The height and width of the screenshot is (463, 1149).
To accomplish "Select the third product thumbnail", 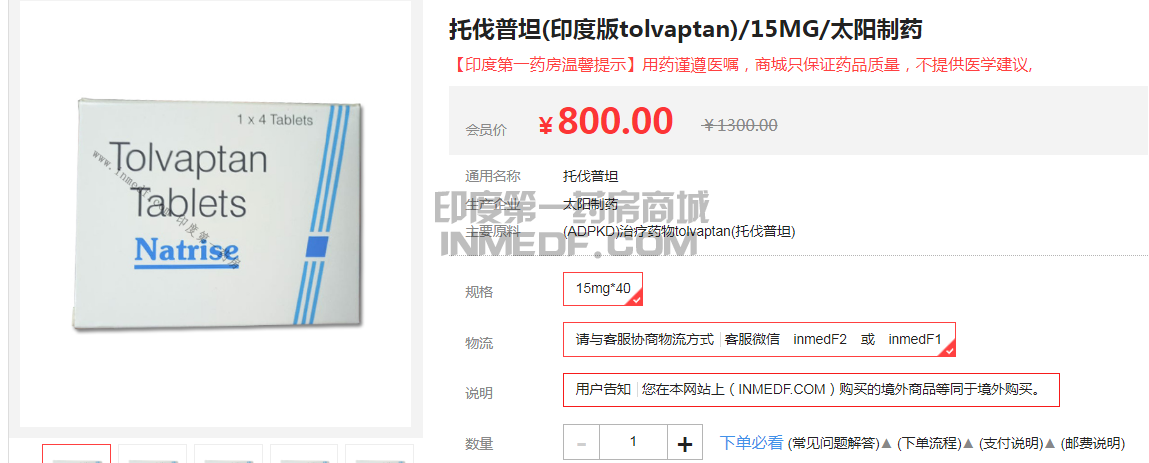I will pos(228,453).
